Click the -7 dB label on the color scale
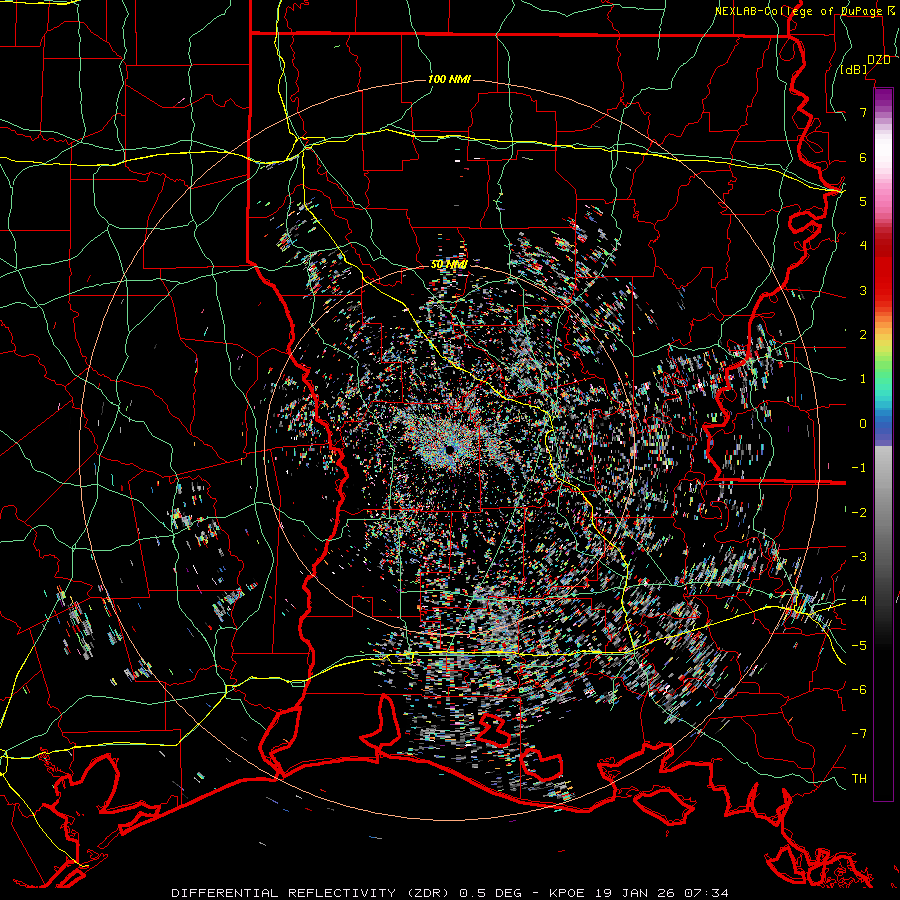The width and height of the screenshot is (900, 900). 859,734
